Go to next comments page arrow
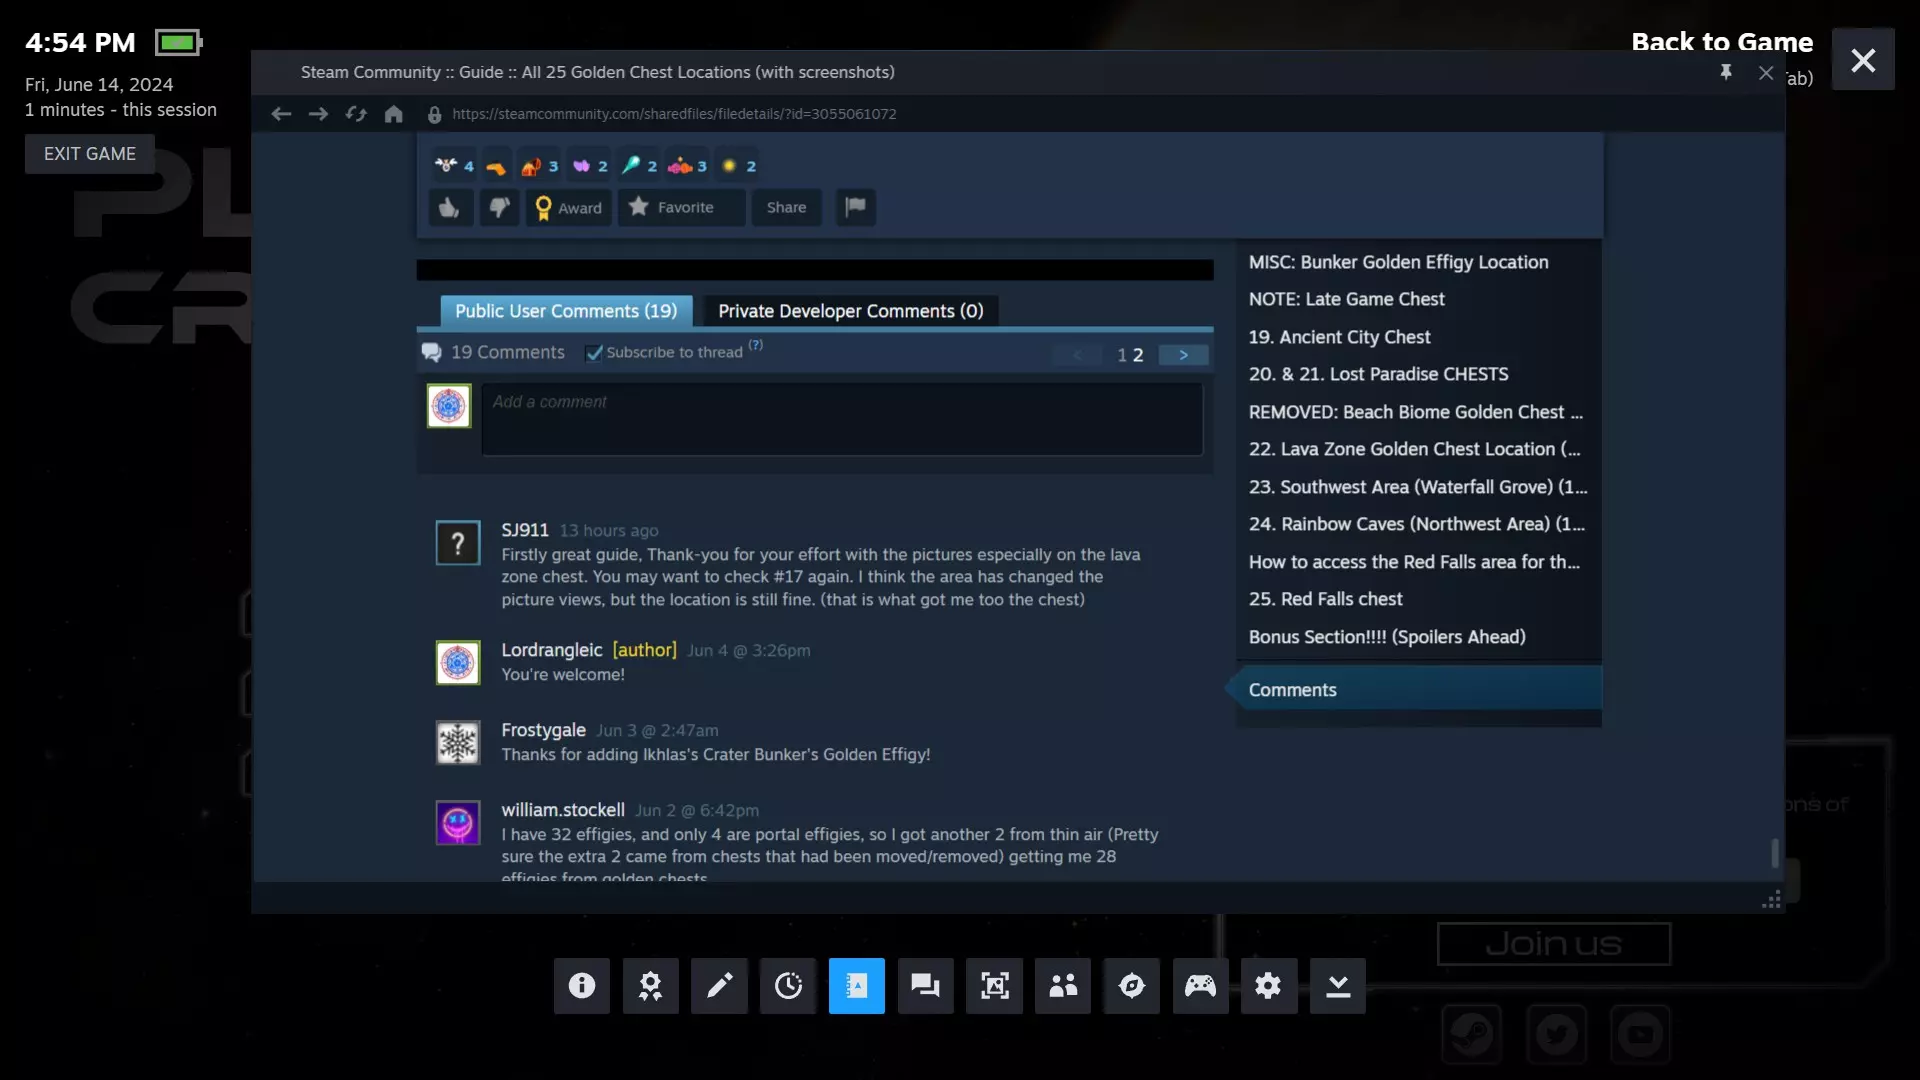 pos(1183,355)
